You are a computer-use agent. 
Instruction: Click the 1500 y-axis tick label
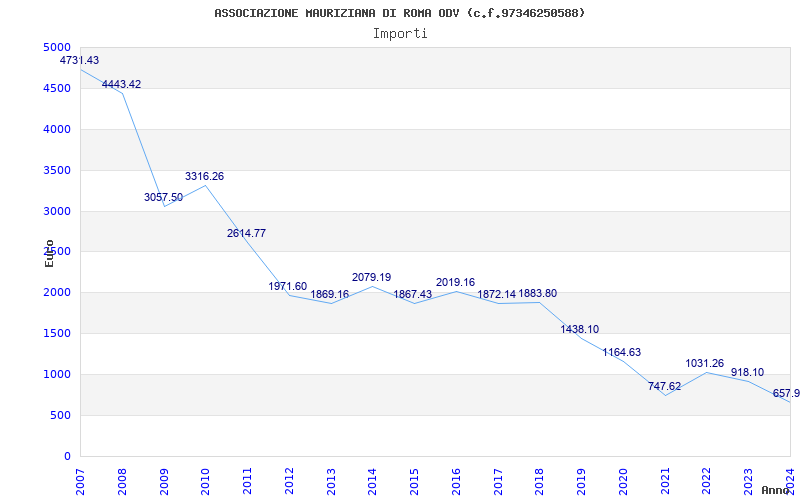point(57,334)
